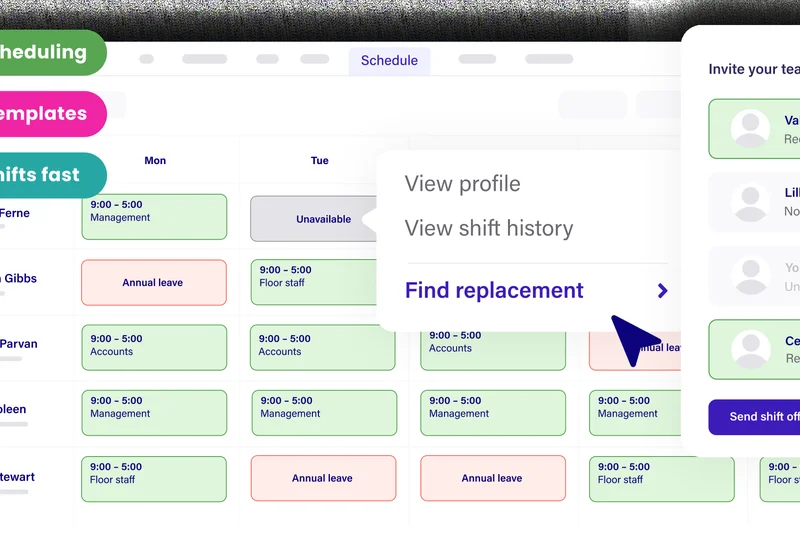Screen dimensions: 800x533
Task: Choose View shift history option
Action: coord(488,228)
